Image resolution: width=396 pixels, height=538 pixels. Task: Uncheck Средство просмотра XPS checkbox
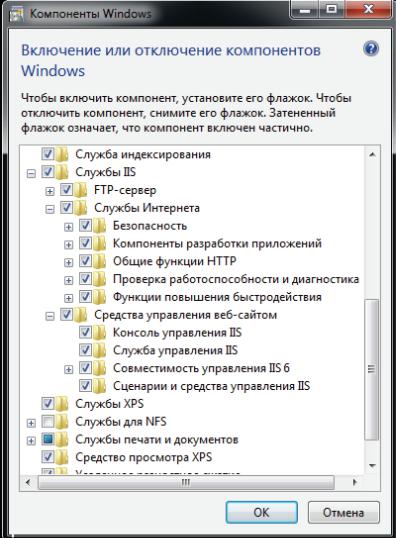(x=48, y=457)
